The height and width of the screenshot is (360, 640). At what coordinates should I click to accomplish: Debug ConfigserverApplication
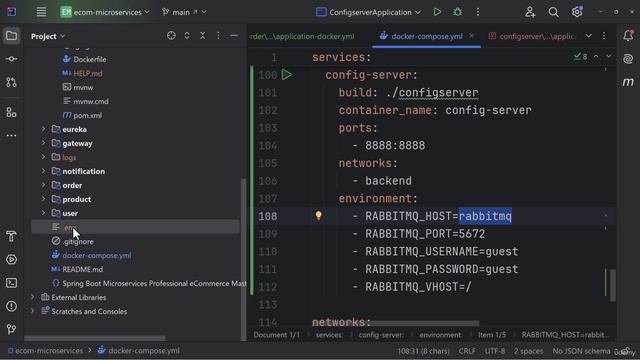[x=458, y=12]
